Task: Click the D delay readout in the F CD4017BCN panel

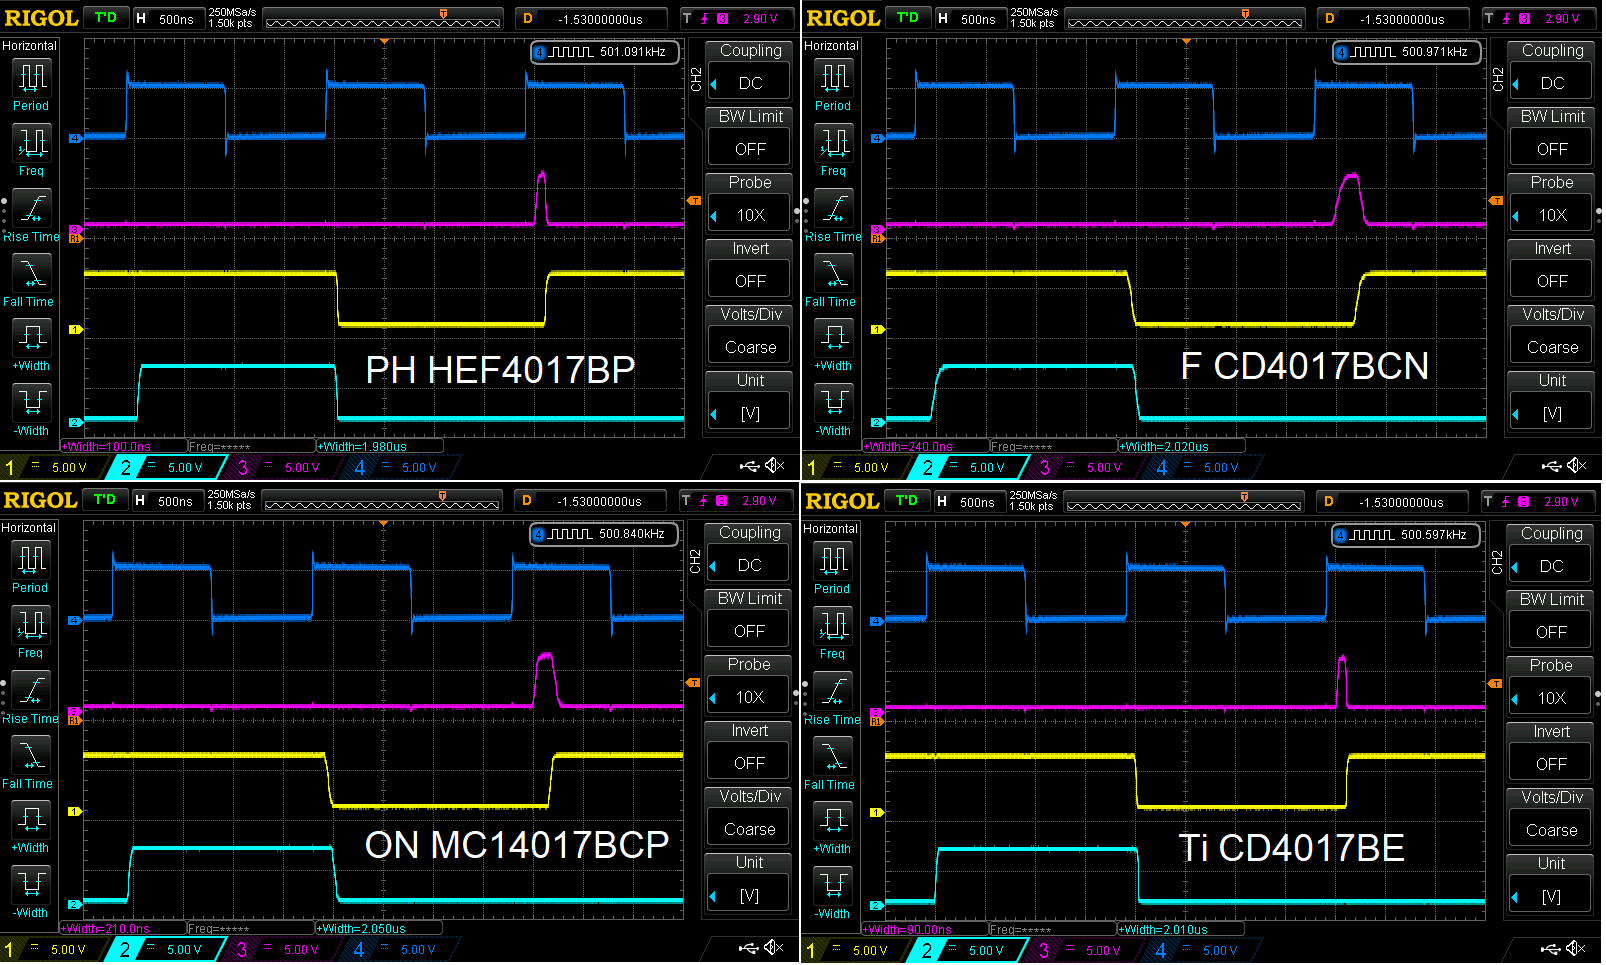Action: (x=1393, y=18)
